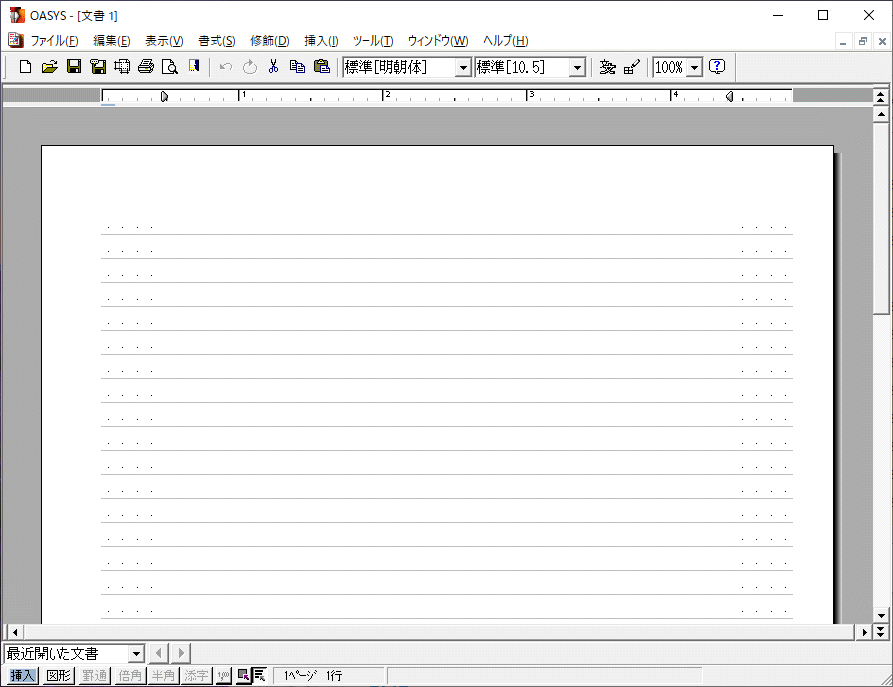The width and height of the screenshot is (893, 687).
Task: Click the vertical scrollbar down arrow
Action: coord(880,616)
